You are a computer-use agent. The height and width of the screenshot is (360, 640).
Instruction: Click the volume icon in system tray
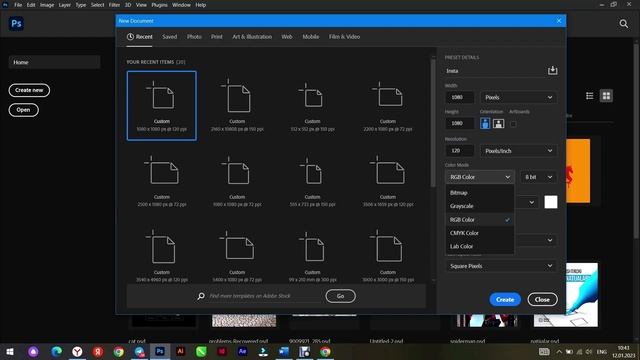(x=589, y=351)
